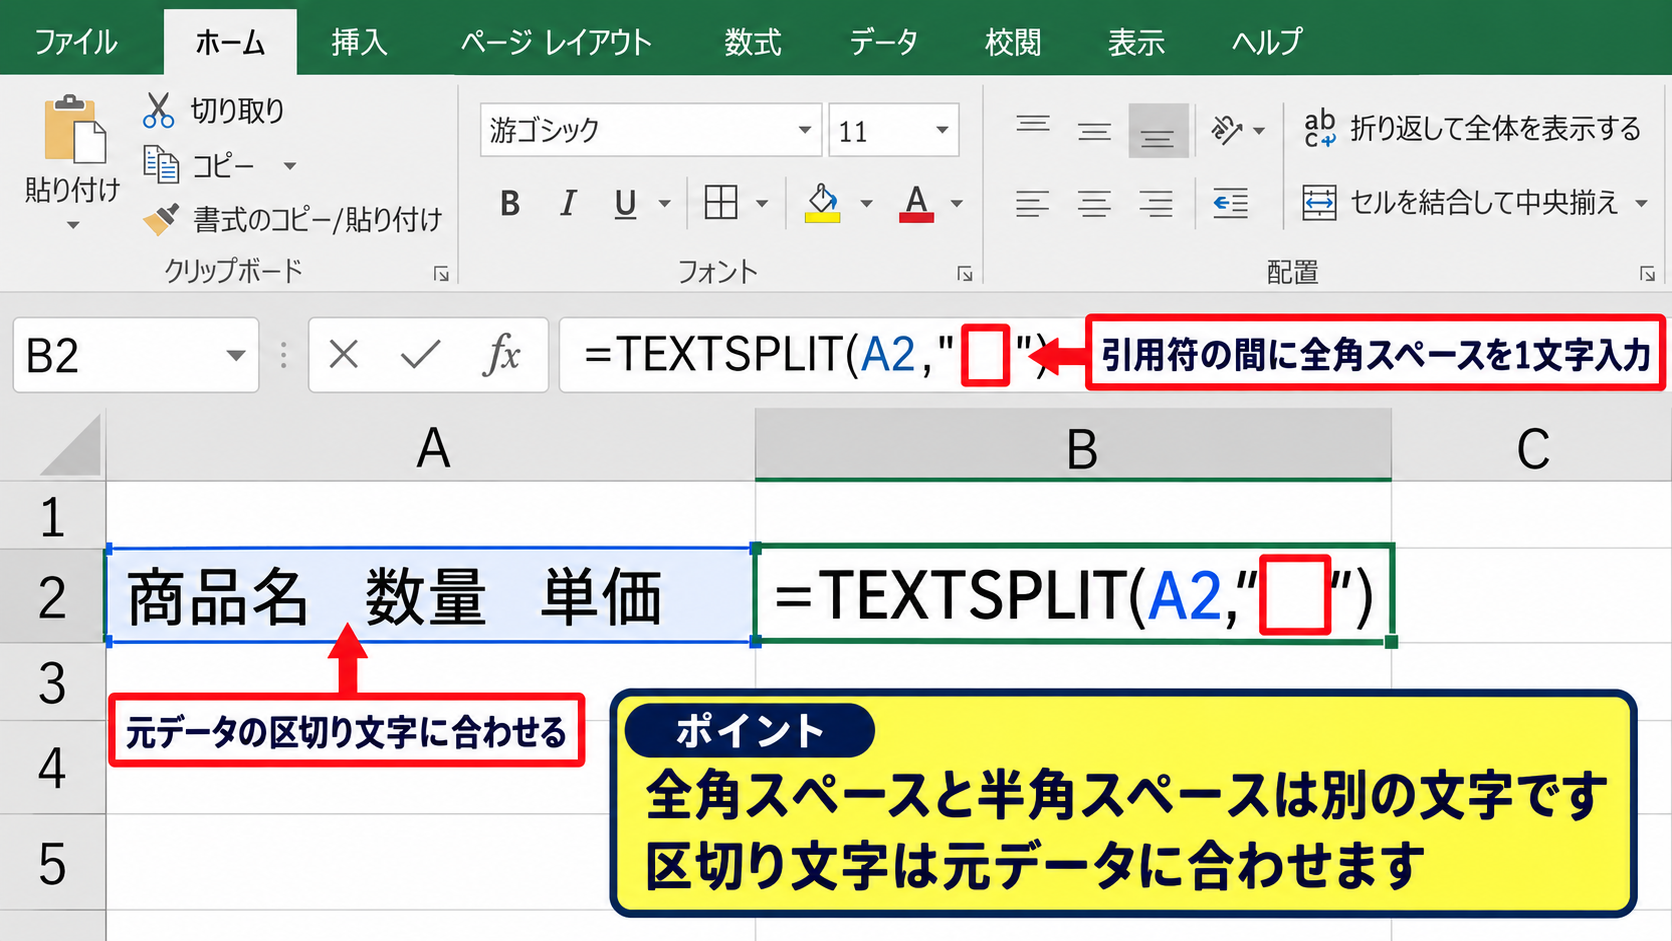The width and height of the screenshot is (1672, 941).
Task: Apply red font color A
Action: (x=916, y=203)
